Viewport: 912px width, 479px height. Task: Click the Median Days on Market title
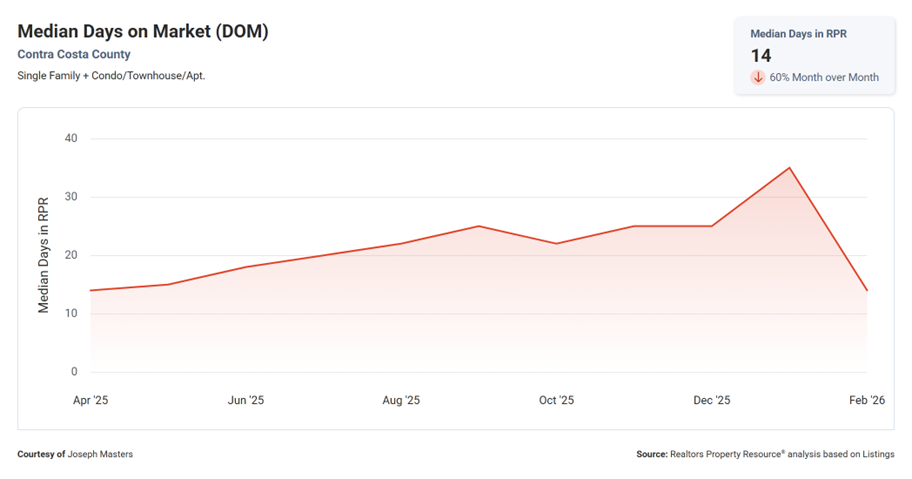[143, 31]
